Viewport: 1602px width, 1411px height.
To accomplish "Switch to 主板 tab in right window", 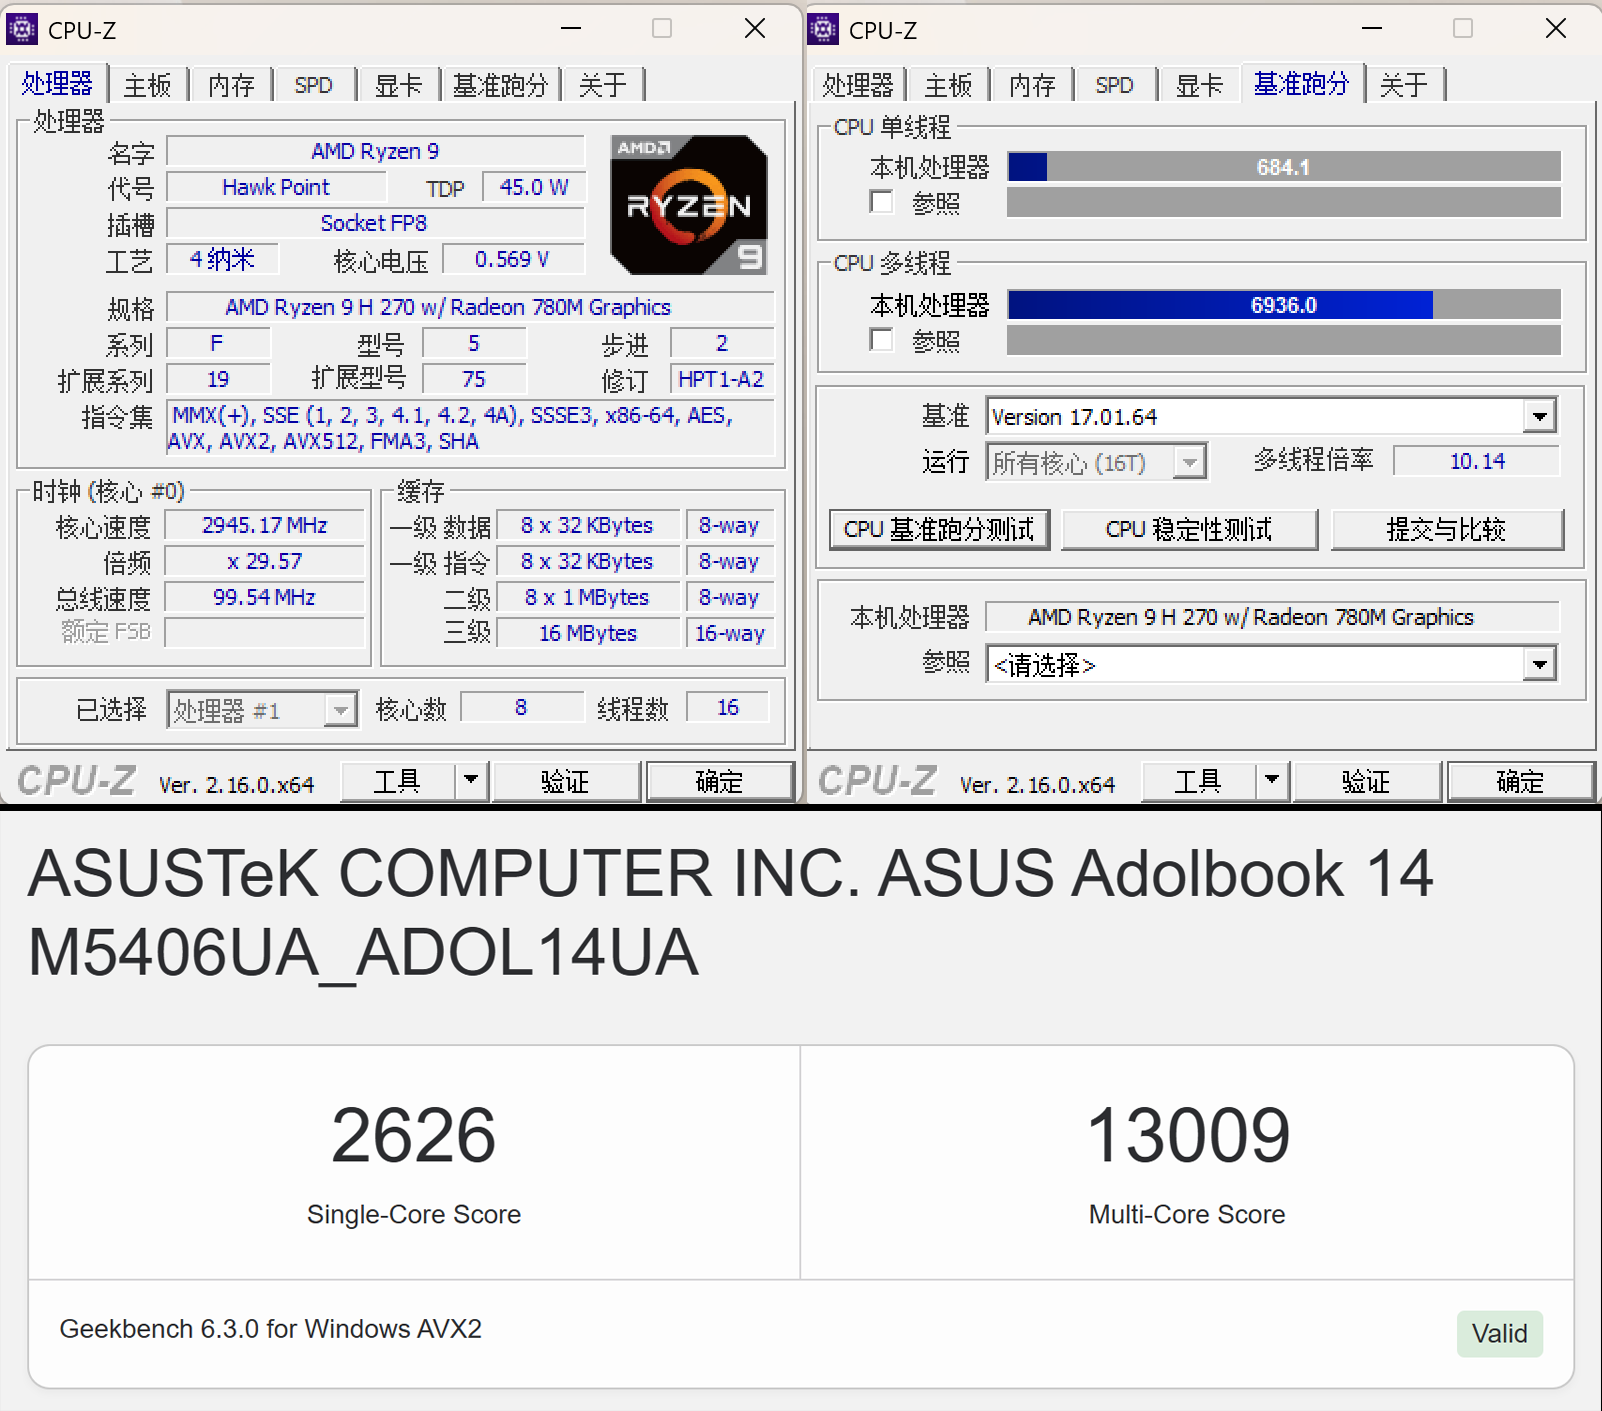I will 949,85.
